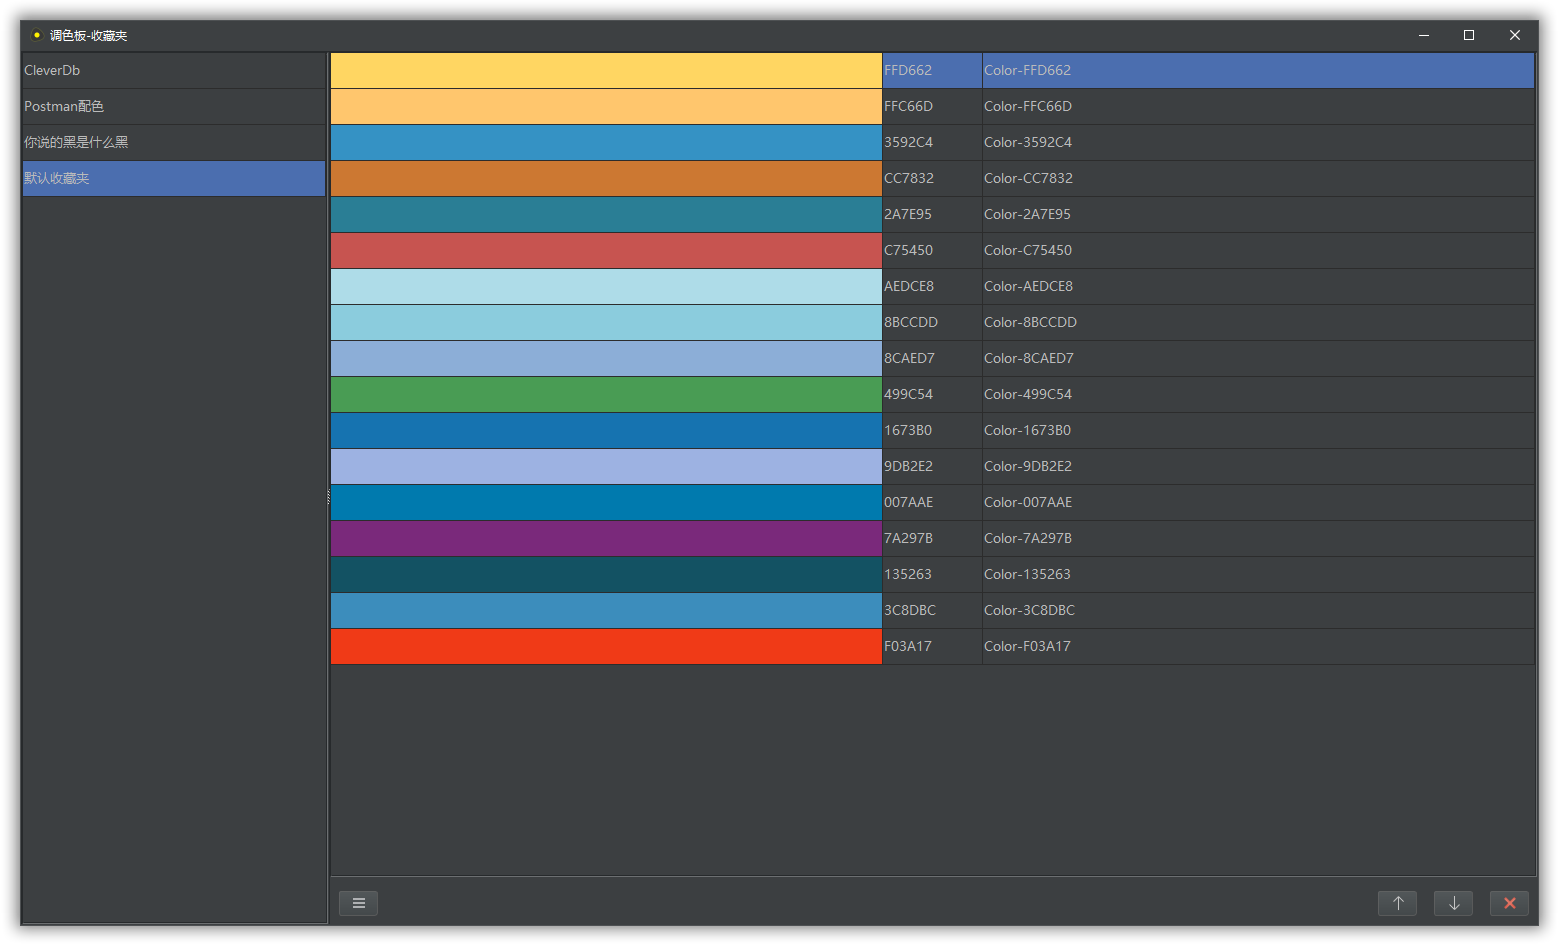Viewport: 1559px width, 946px height.
Task: Click the hex code cell 8CAED7
Action: [x=932, y=358]
